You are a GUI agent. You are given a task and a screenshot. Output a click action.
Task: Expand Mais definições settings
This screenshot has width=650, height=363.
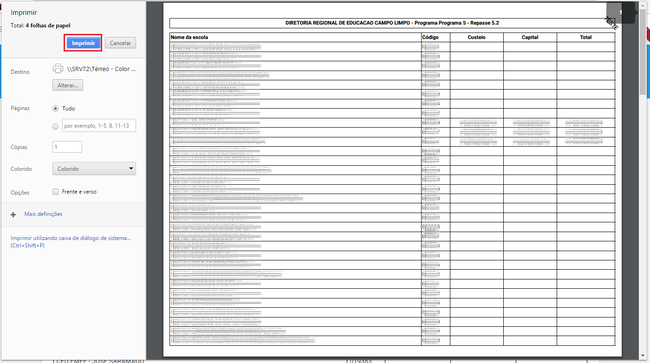(x=43, y=214)
